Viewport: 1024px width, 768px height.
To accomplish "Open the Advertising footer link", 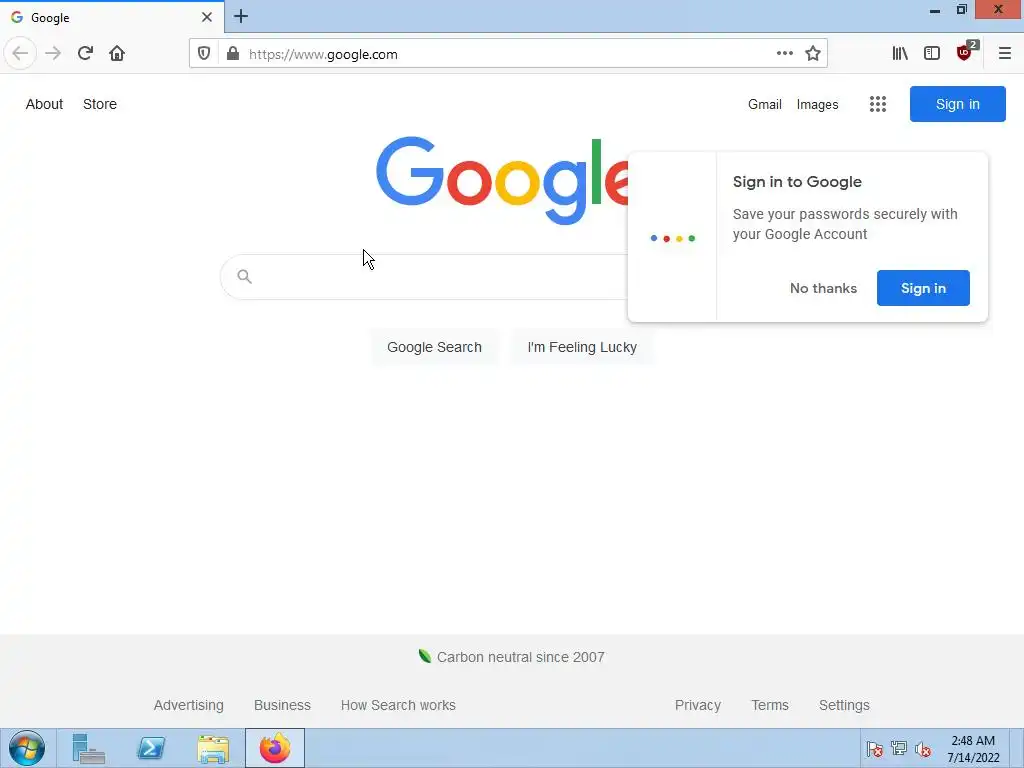I will (188, 705).
